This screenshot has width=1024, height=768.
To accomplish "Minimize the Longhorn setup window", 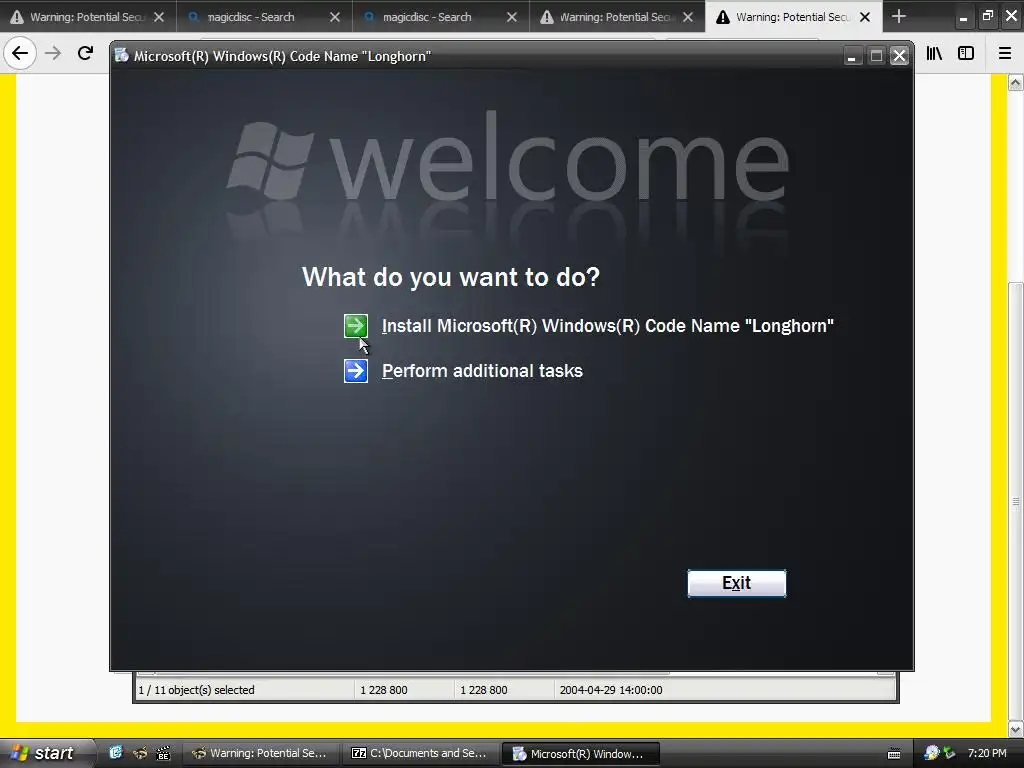I will pos(852,56).
